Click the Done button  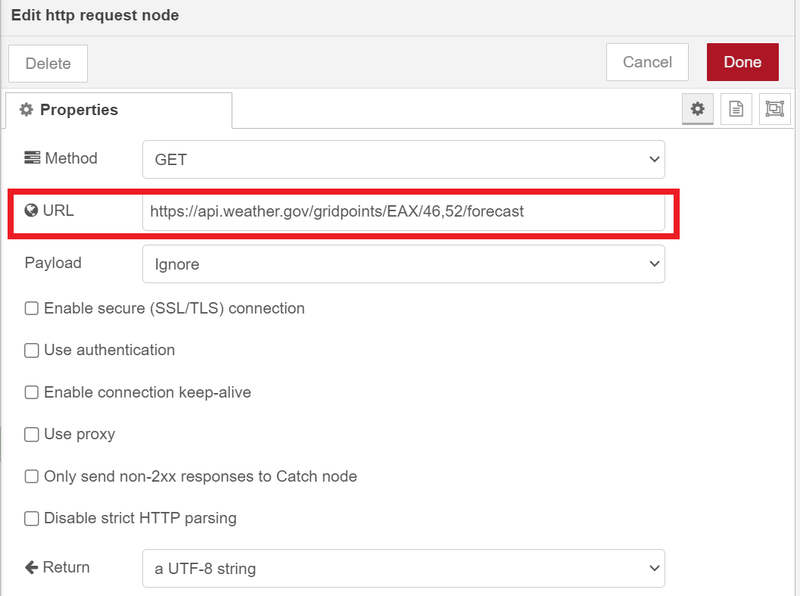[x=742, y=61]
